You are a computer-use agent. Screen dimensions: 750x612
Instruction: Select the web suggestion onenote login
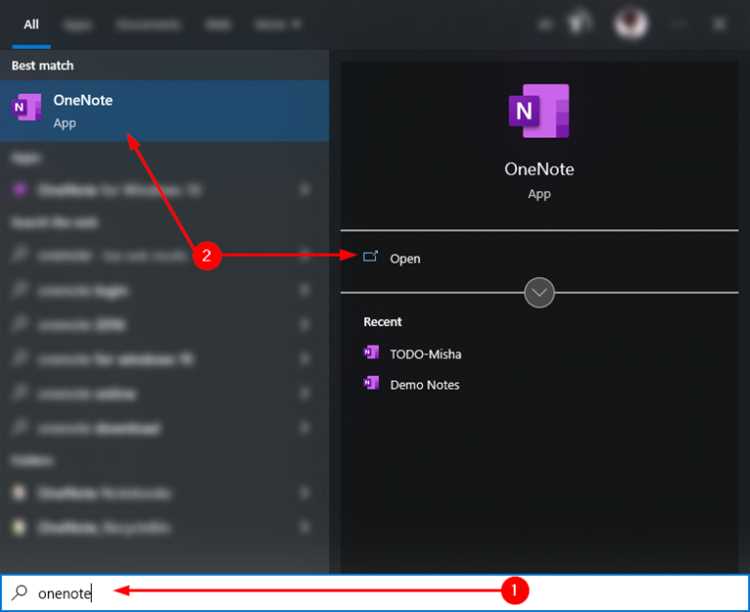point(164,290)
